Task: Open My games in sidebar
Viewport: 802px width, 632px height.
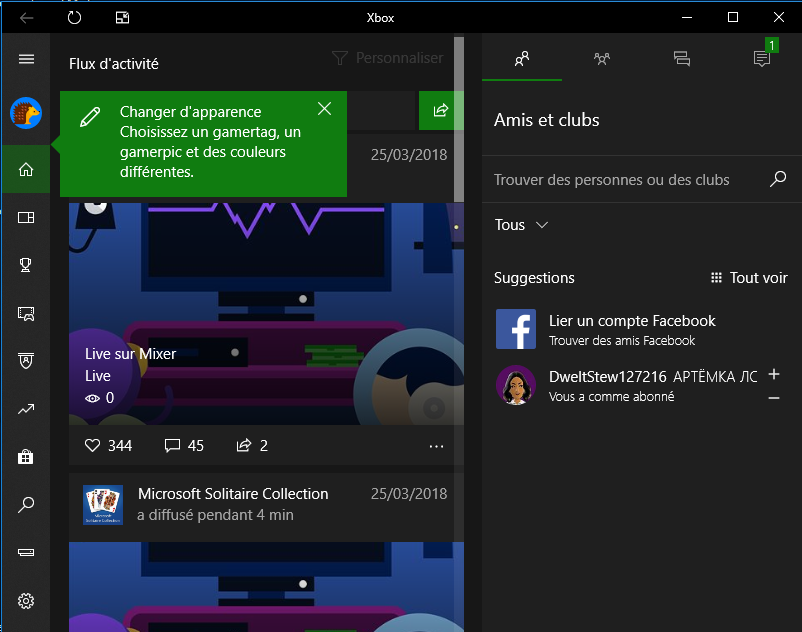Action: (x=26, y=217)
